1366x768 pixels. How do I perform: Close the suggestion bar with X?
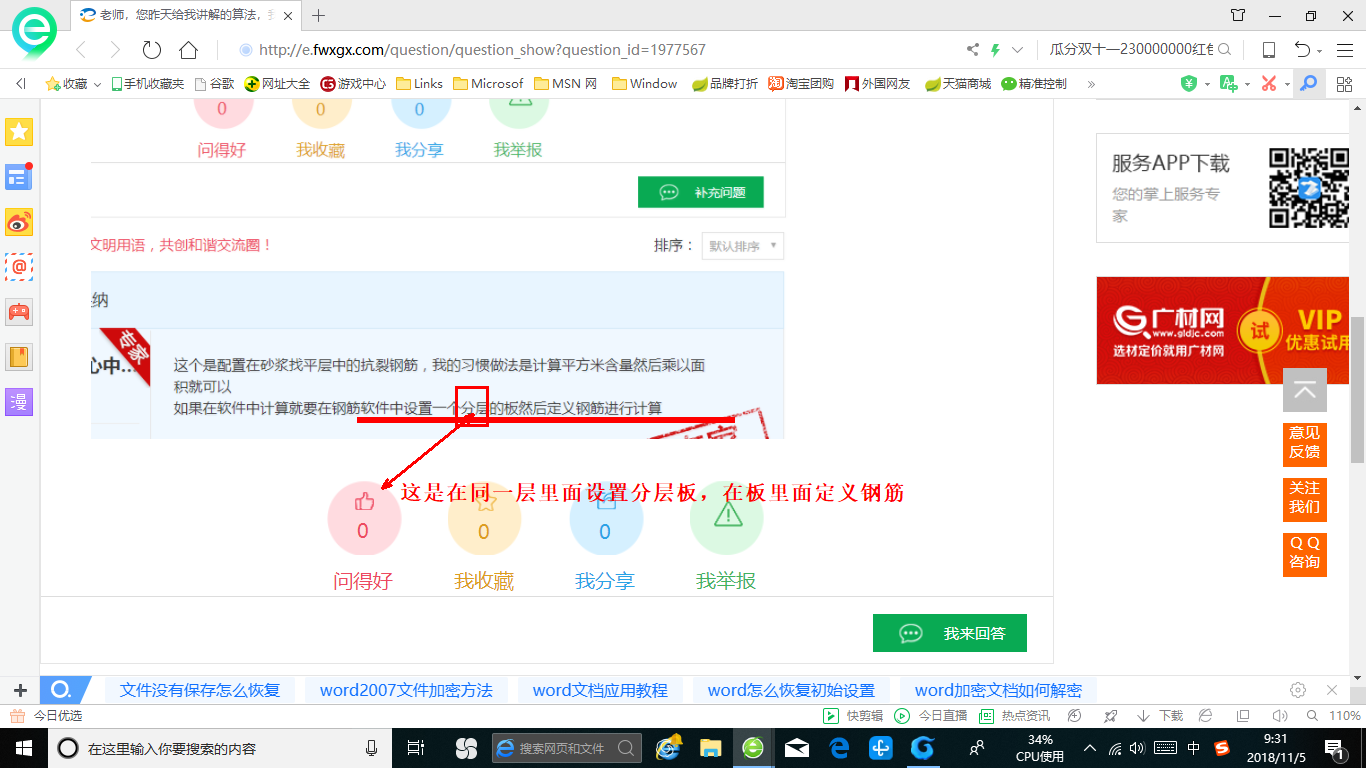pos(1332,690)
